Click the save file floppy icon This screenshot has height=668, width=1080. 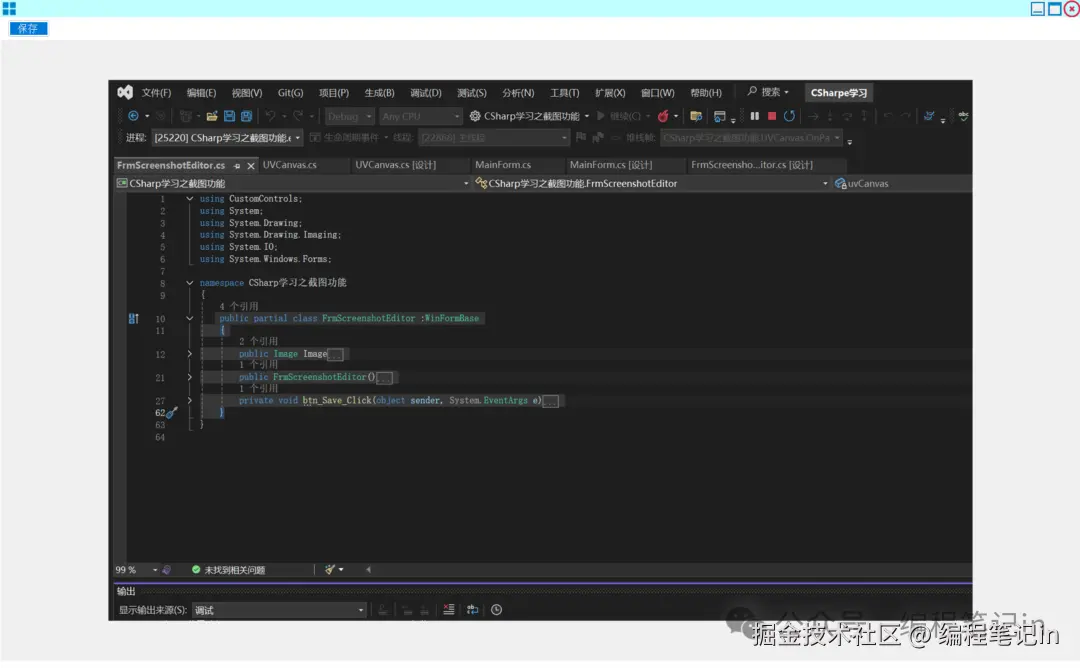click(x=229, y=116)
